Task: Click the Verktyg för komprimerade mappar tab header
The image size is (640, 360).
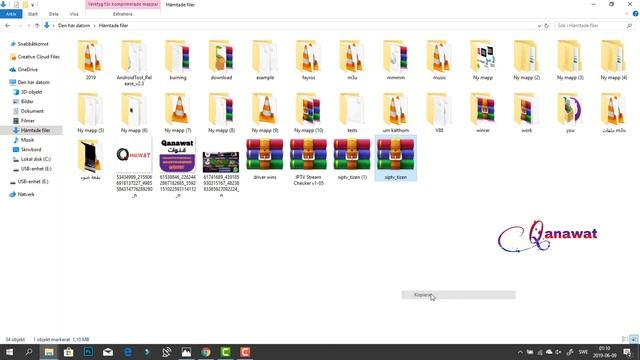Action: [x=123, y=4]
